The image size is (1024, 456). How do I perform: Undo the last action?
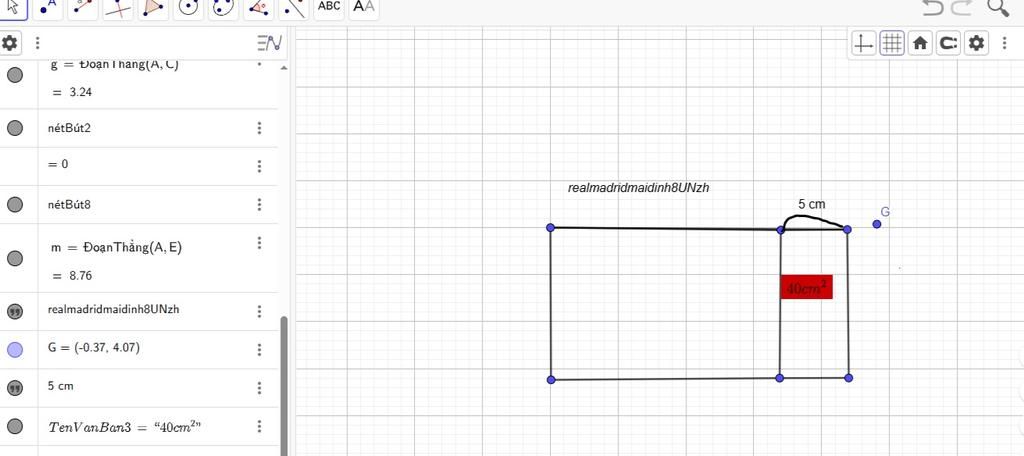[x=933, y=7]
